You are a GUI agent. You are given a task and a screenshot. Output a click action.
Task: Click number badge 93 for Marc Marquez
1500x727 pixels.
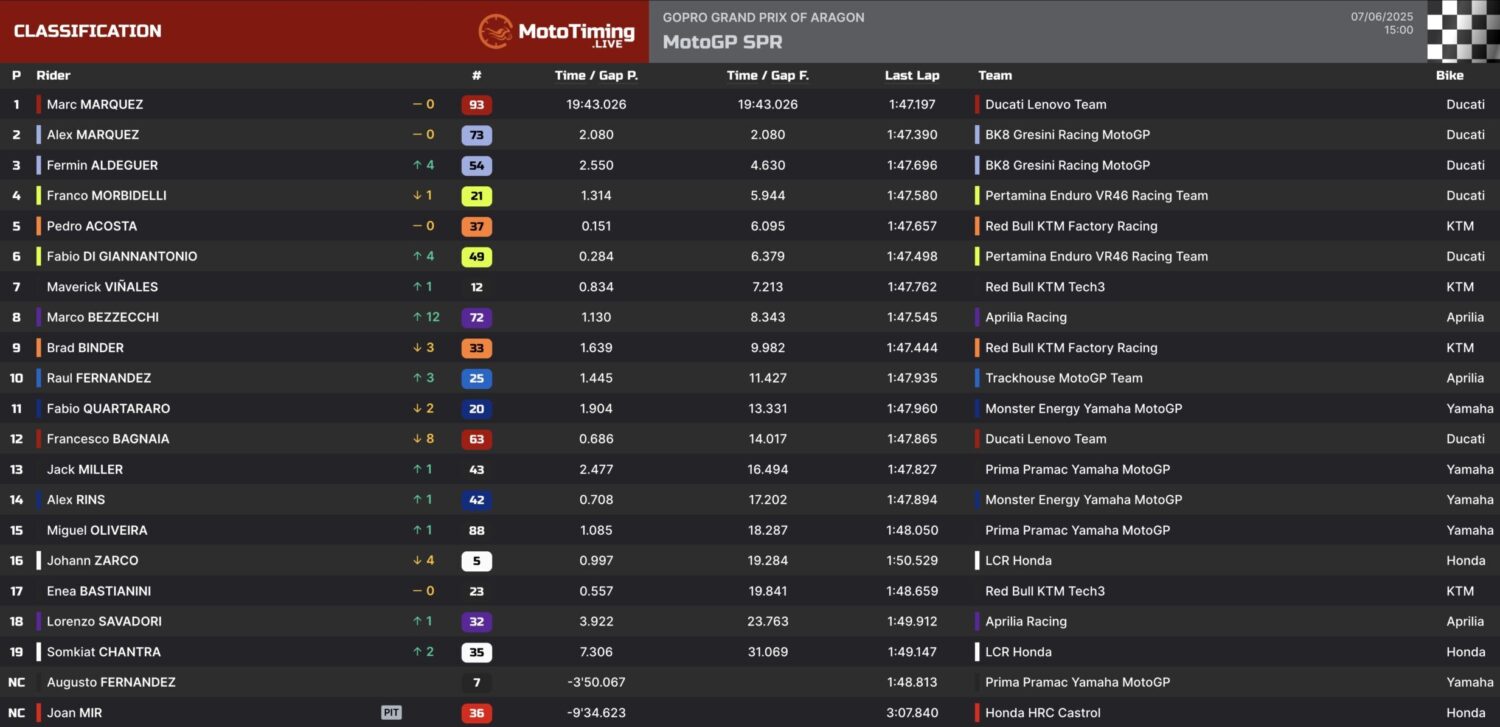click(476, 105)
